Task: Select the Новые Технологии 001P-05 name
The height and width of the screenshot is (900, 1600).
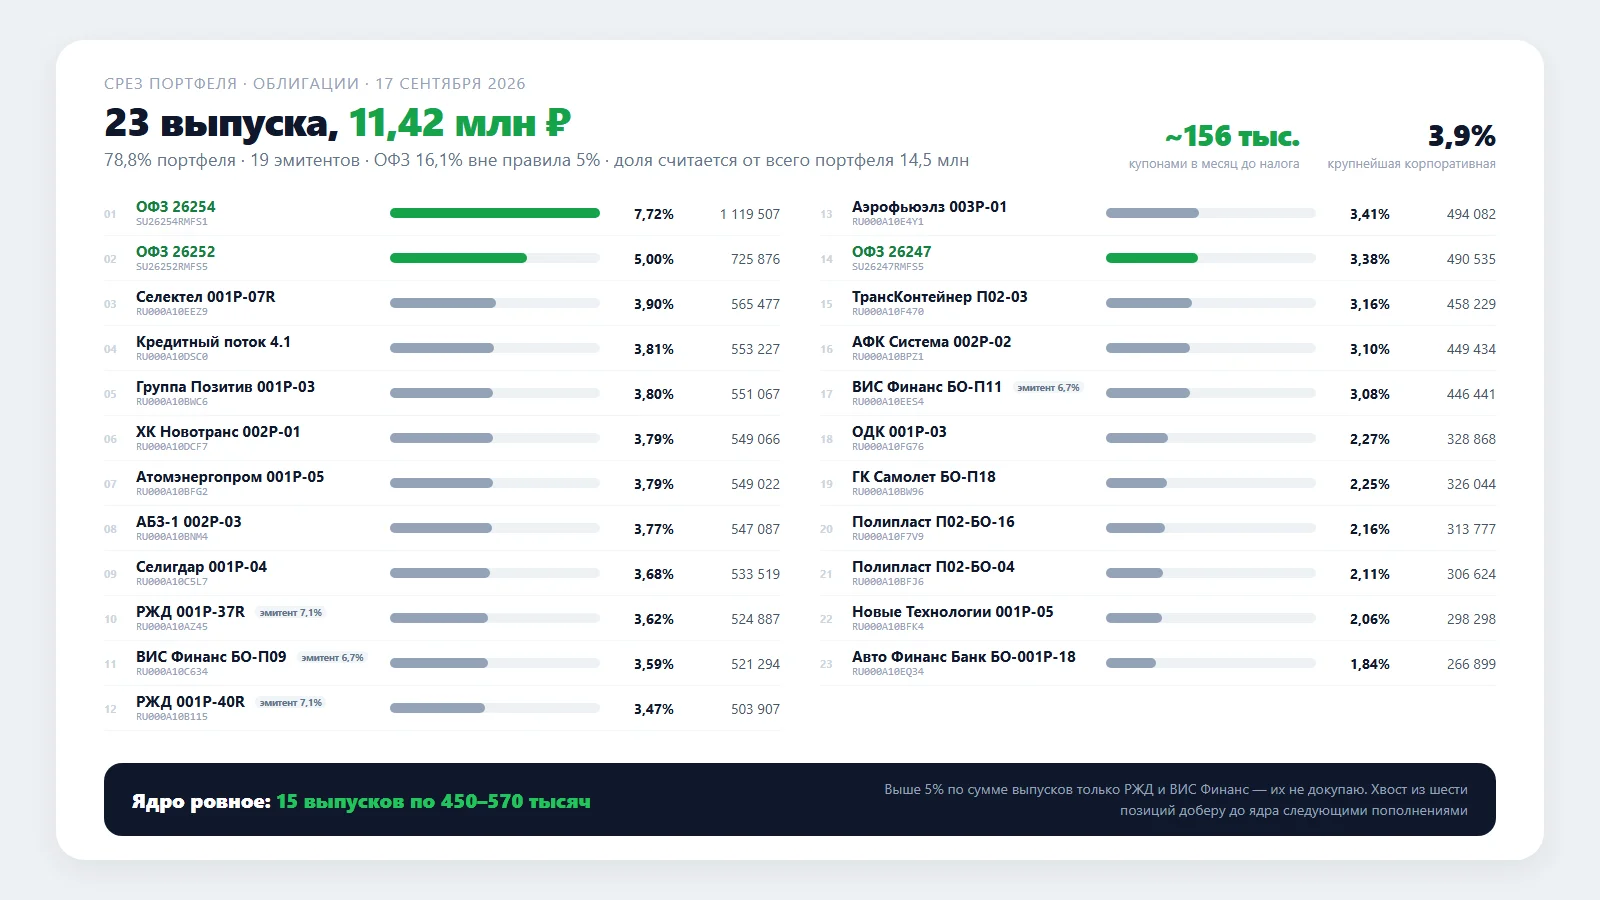Action: pyautogui.click(x=953, y=612)
